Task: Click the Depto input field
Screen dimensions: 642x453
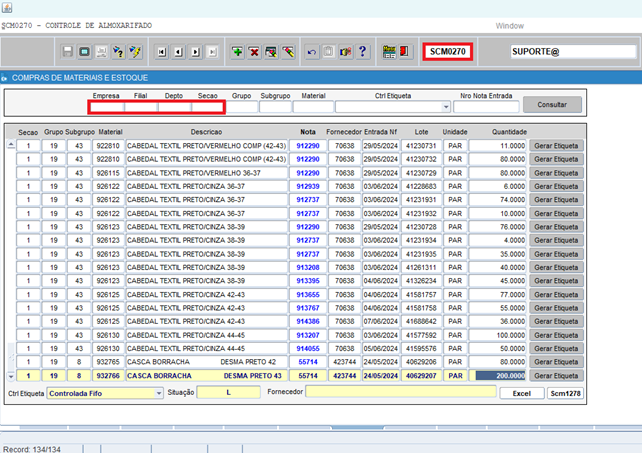Action: [174, 107]
